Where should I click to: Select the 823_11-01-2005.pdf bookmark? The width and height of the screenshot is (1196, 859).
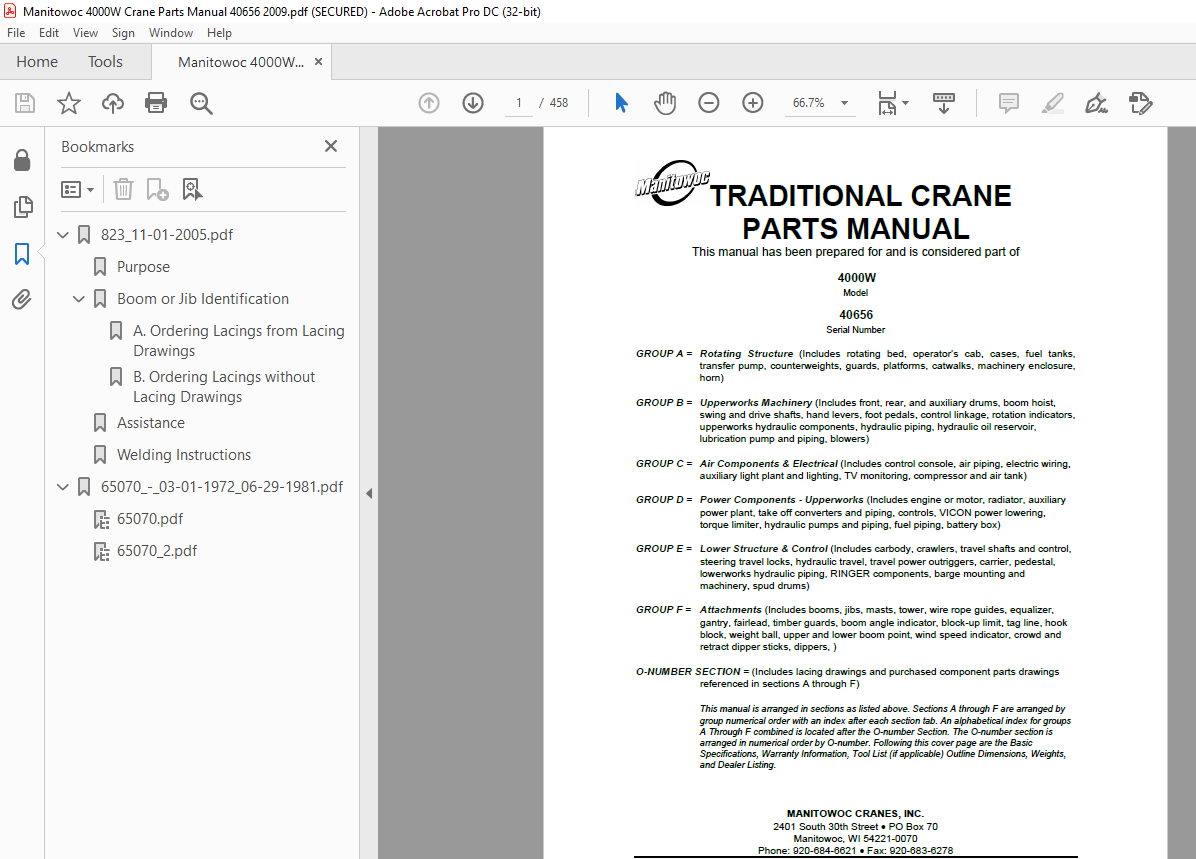click(167, 235)
